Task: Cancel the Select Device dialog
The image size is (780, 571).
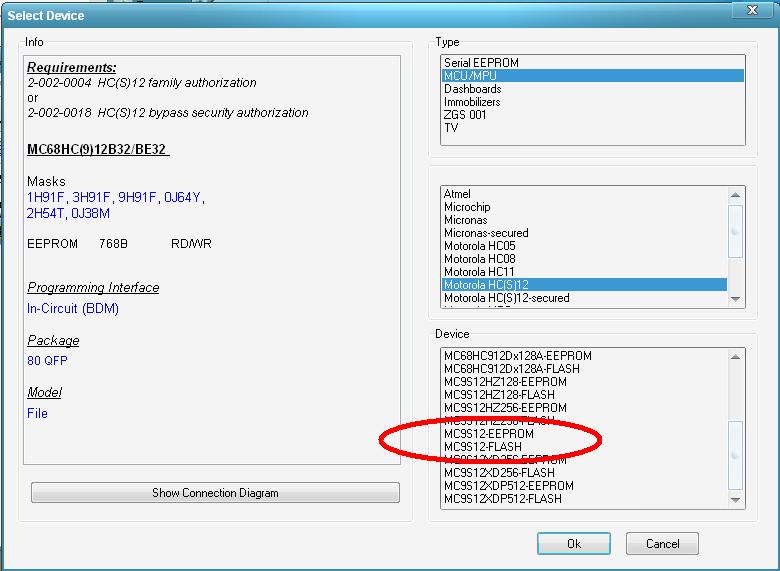Action: [x=662, y=543]
